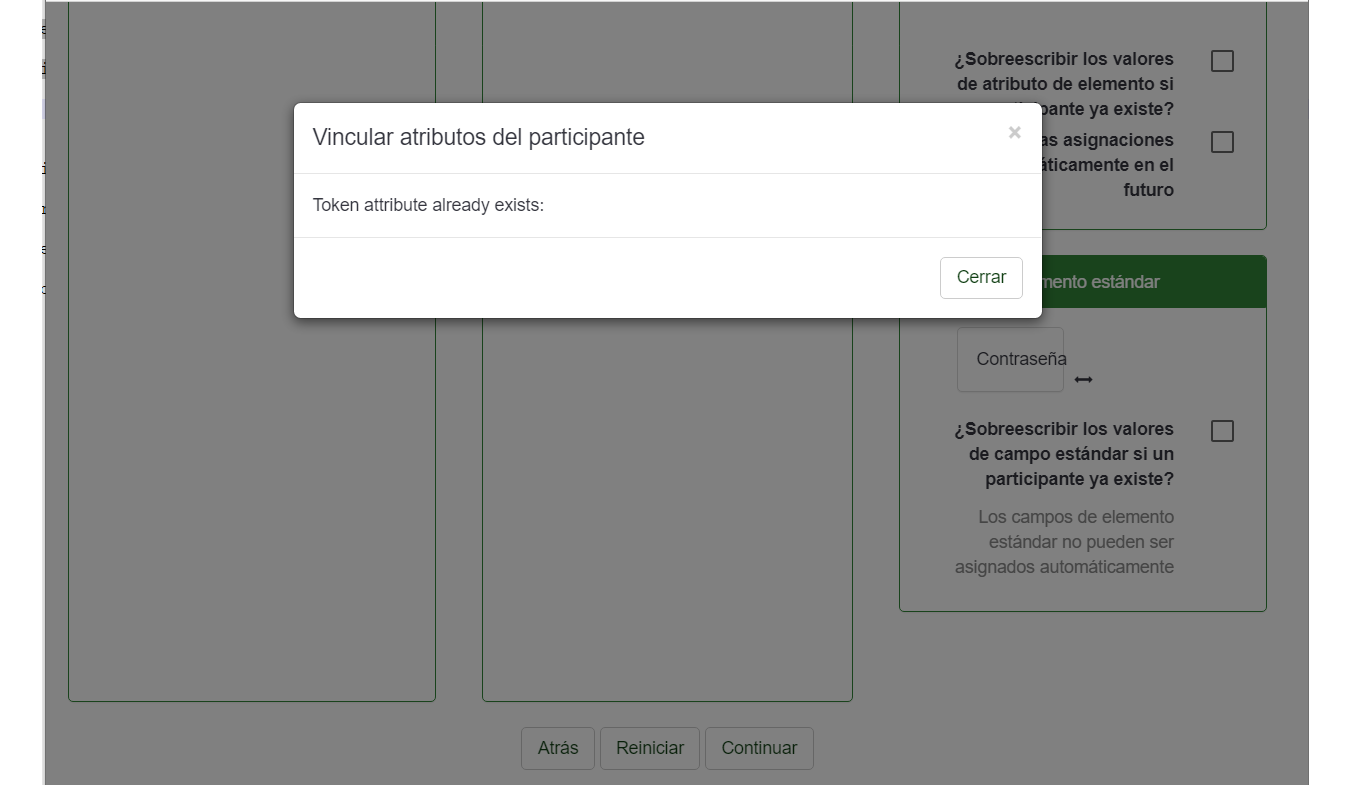Click the 'Token attribute already exists' message
This screenshot has width=1350, height=785.
[x=428, y=205]
